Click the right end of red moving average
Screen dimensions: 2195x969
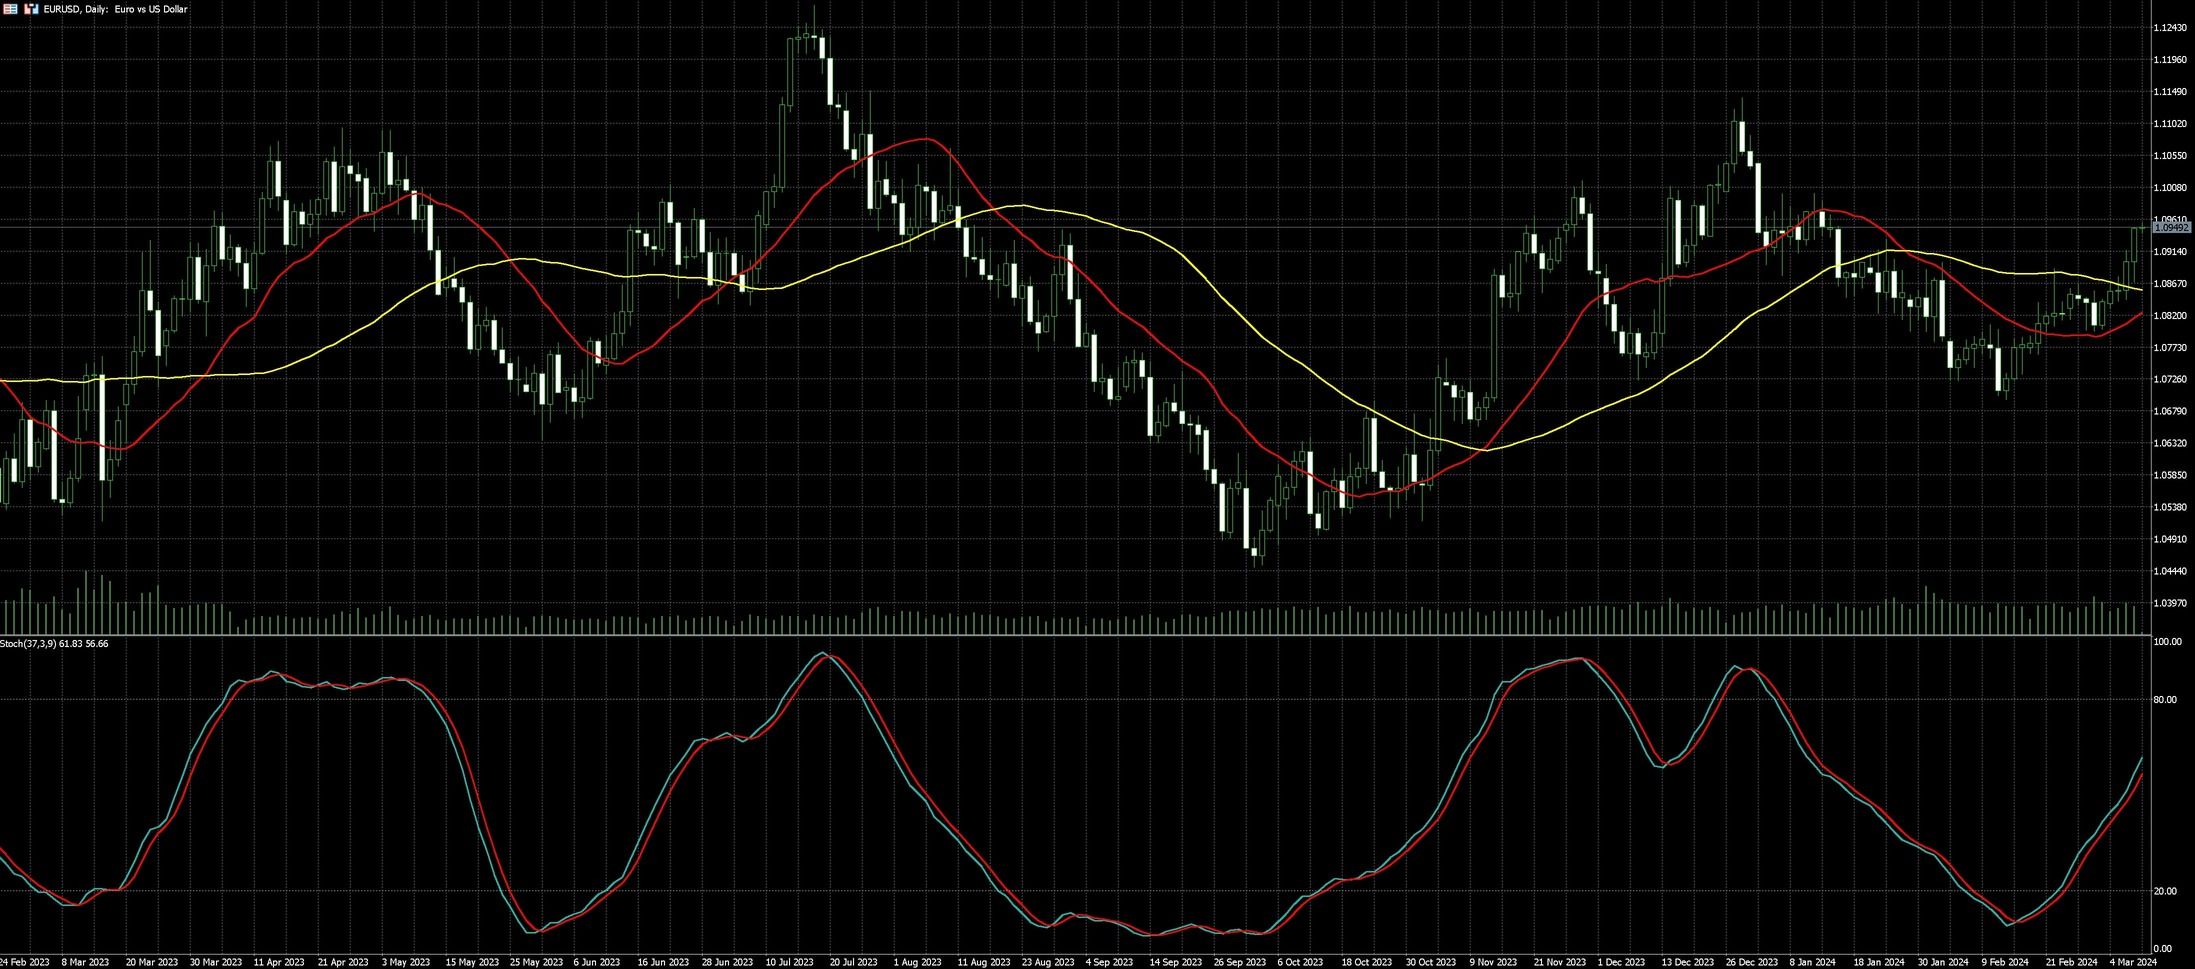(2140, 313)
